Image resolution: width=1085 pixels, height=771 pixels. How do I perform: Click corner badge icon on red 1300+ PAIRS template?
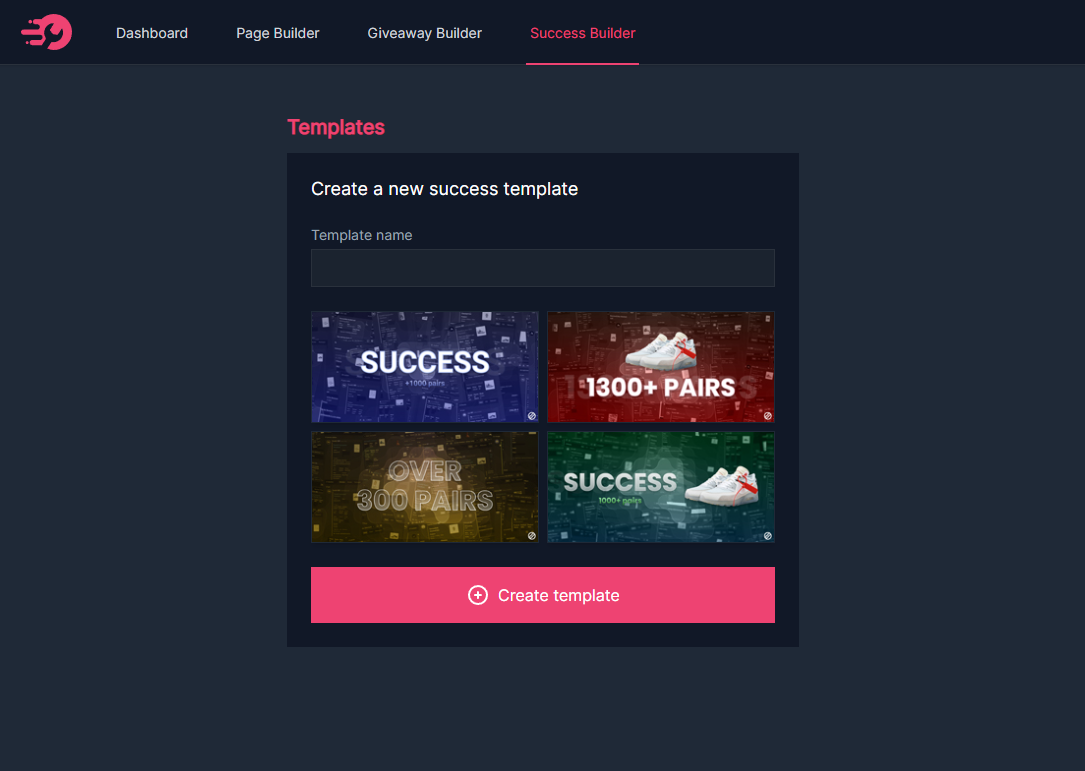coord(767,416)
